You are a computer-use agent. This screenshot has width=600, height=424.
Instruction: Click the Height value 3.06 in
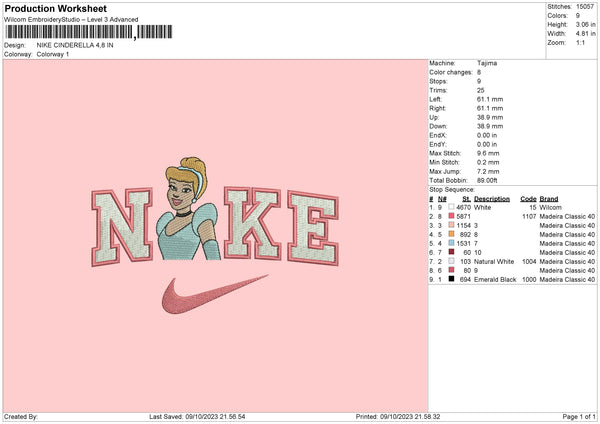[x=585, y=24]
